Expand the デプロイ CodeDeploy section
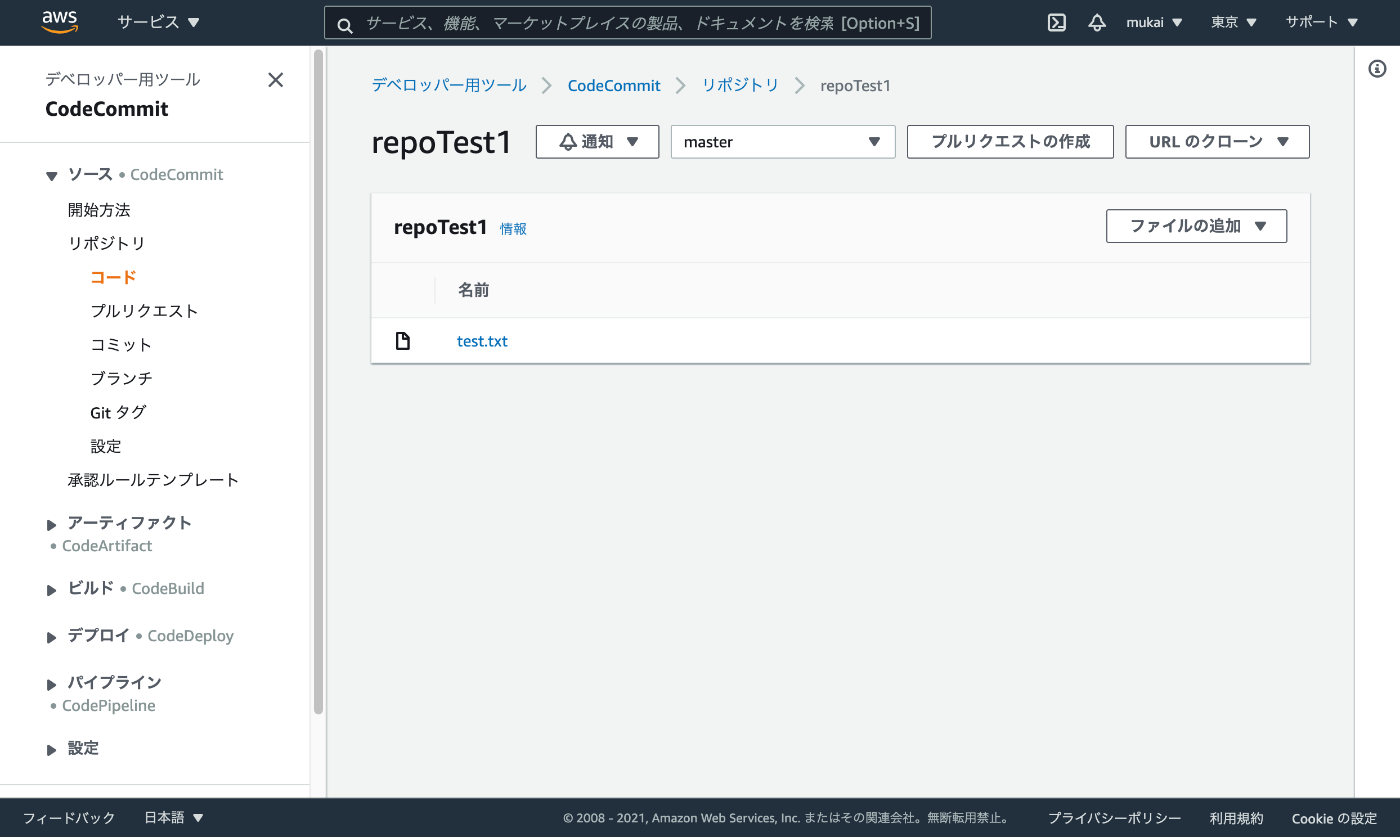This screenshot has width=1400, height=837. (51, 637)
